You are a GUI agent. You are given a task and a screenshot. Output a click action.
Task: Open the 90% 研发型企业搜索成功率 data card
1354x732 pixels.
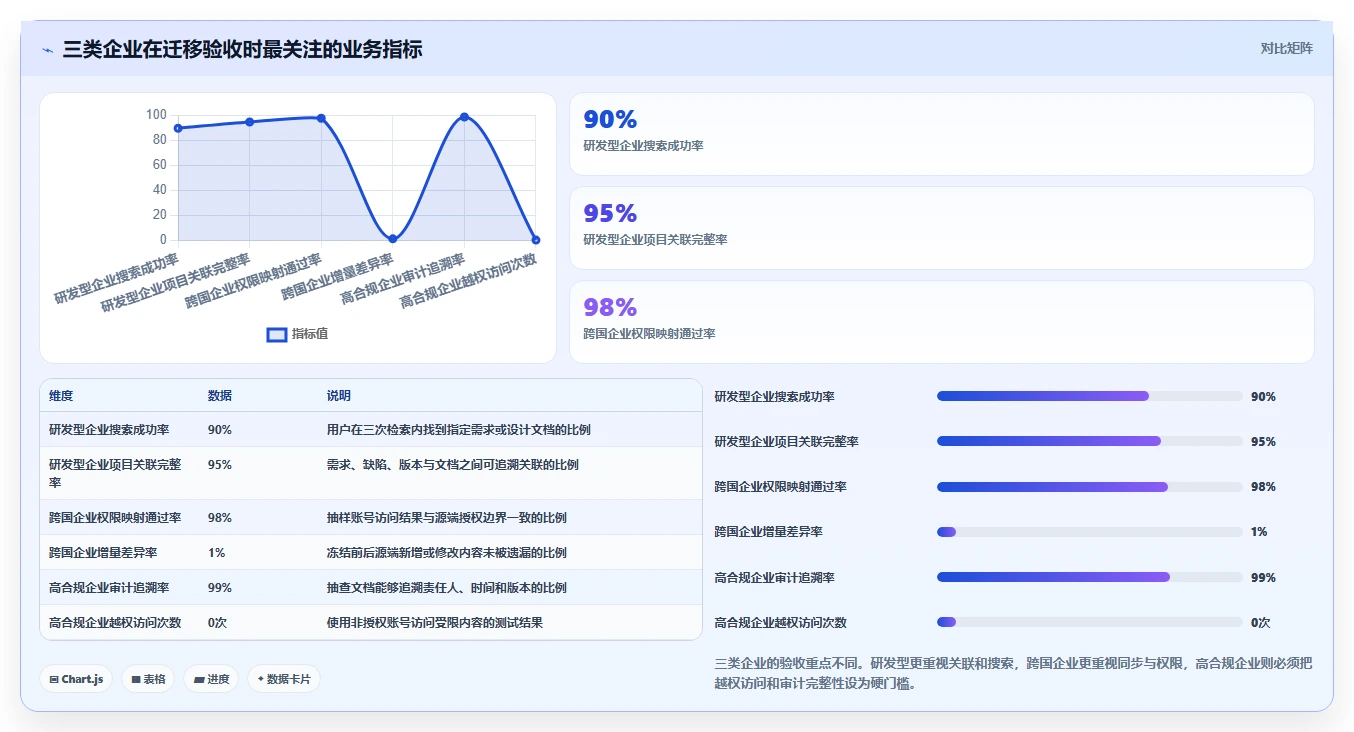pyautogui.click(x=941, y=134)
